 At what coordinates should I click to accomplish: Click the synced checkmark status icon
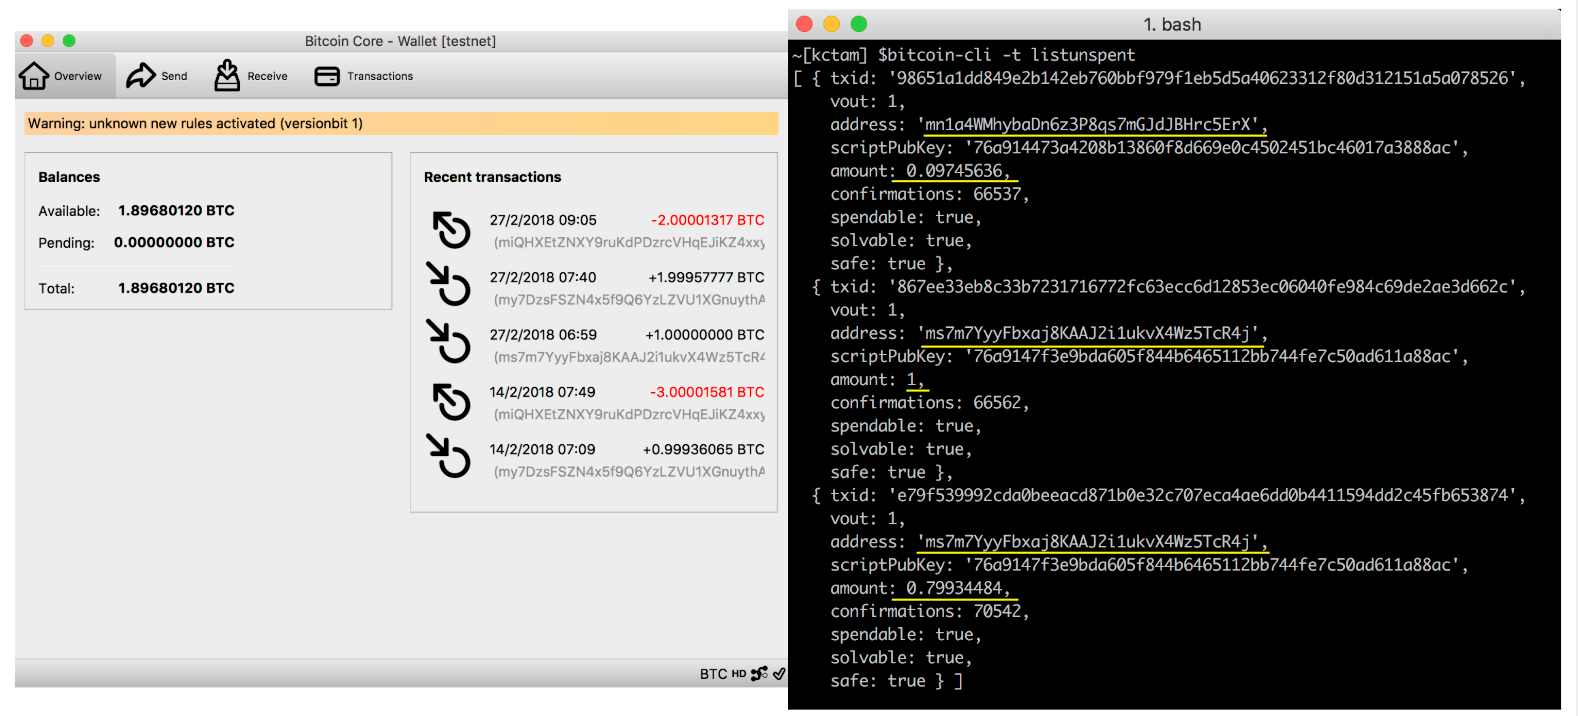coord(779,674)
